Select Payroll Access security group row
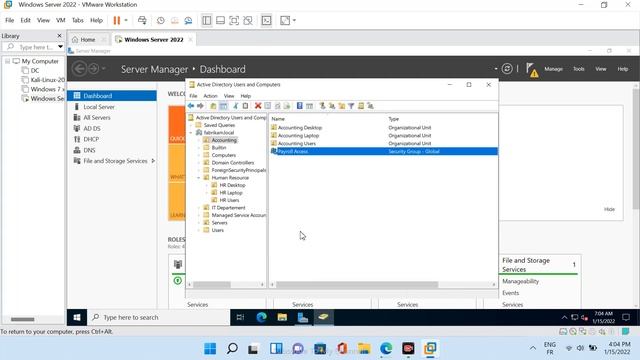 click(x=384, y=151)
